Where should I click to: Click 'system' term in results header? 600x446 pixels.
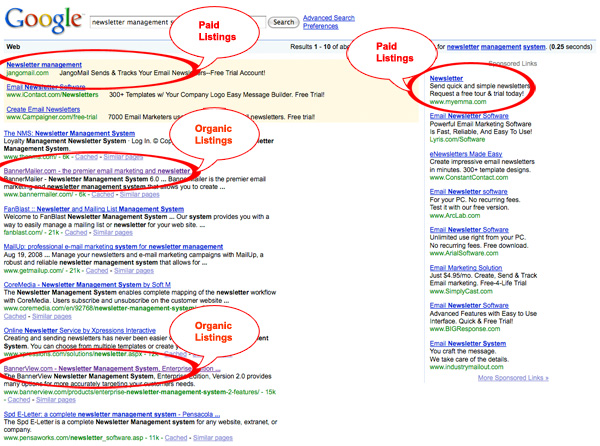(x=534, y=47)
